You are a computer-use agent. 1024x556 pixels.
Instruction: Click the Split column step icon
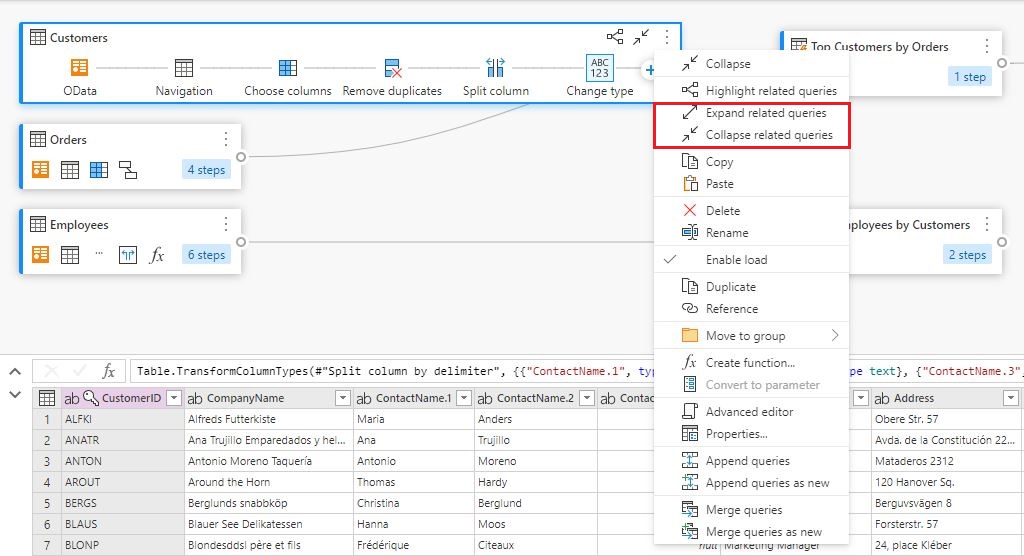pyautogui.click(x=495, y=68)
